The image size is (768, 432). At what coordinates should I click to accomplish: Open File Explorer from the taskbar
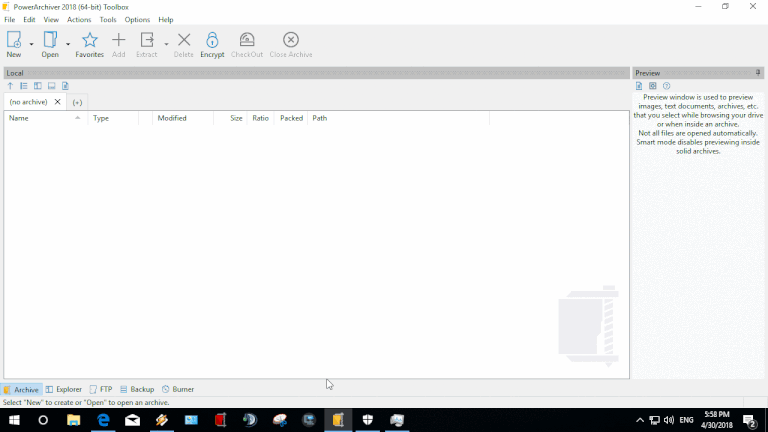pos(73,420)
